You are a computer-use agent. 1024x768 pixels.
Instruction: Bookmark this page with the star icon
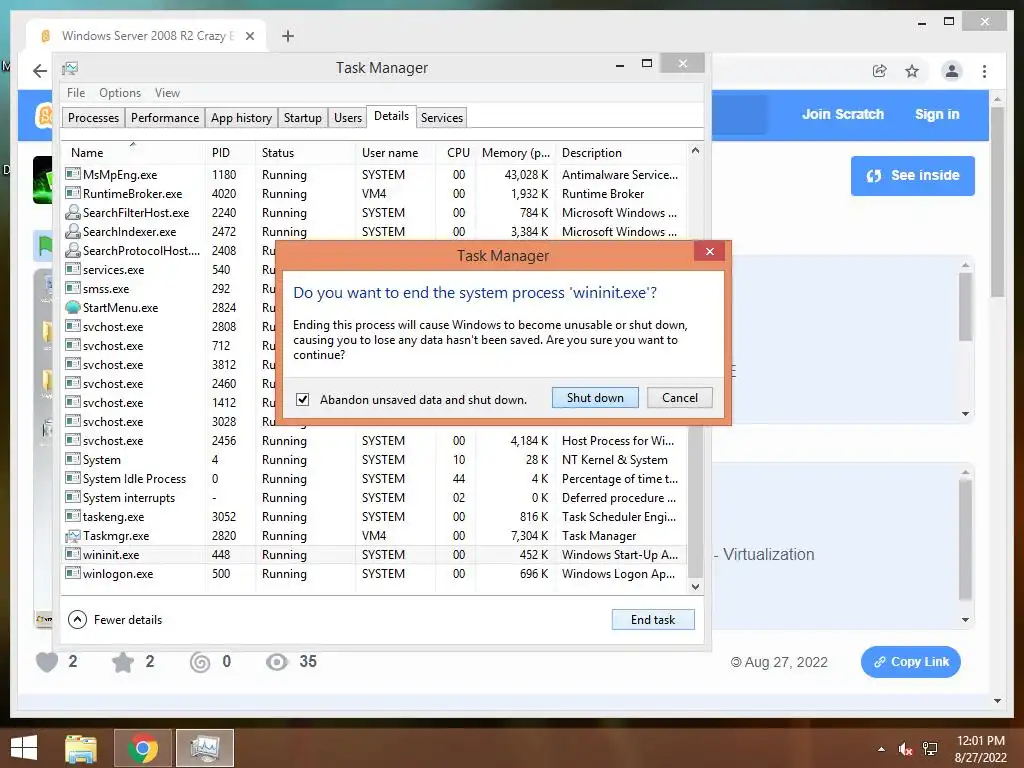(x=912, y=71)
